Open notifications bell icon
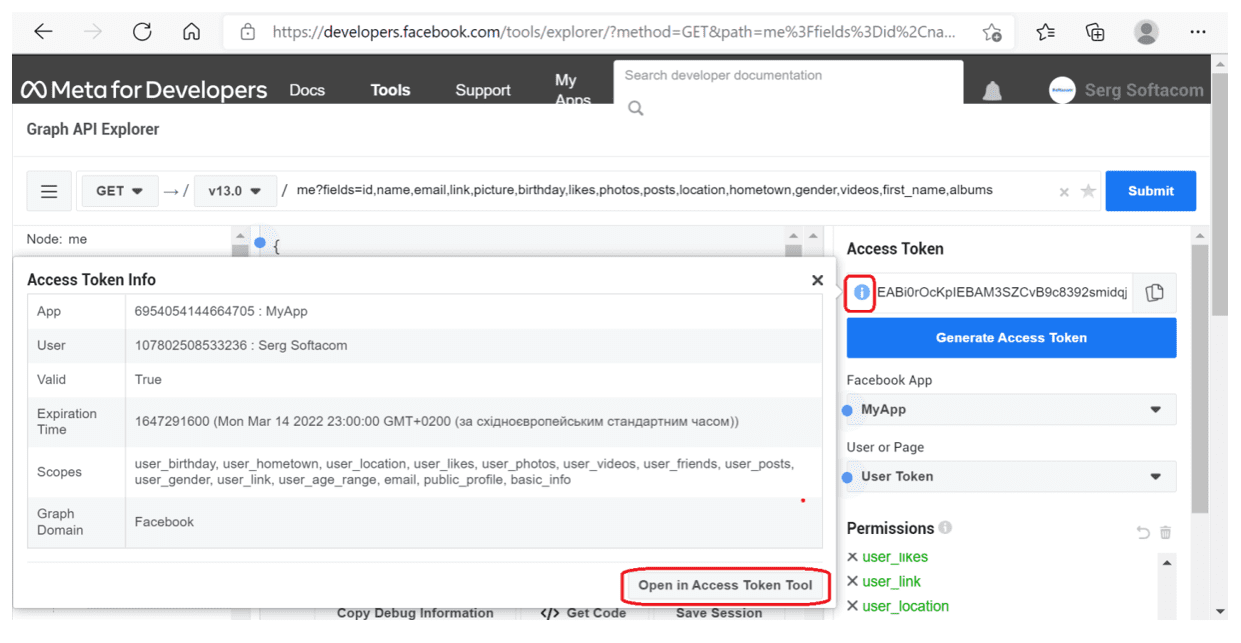Image resolution: width=1241 pixels, height=643 pixels. (x=992, y=91)
